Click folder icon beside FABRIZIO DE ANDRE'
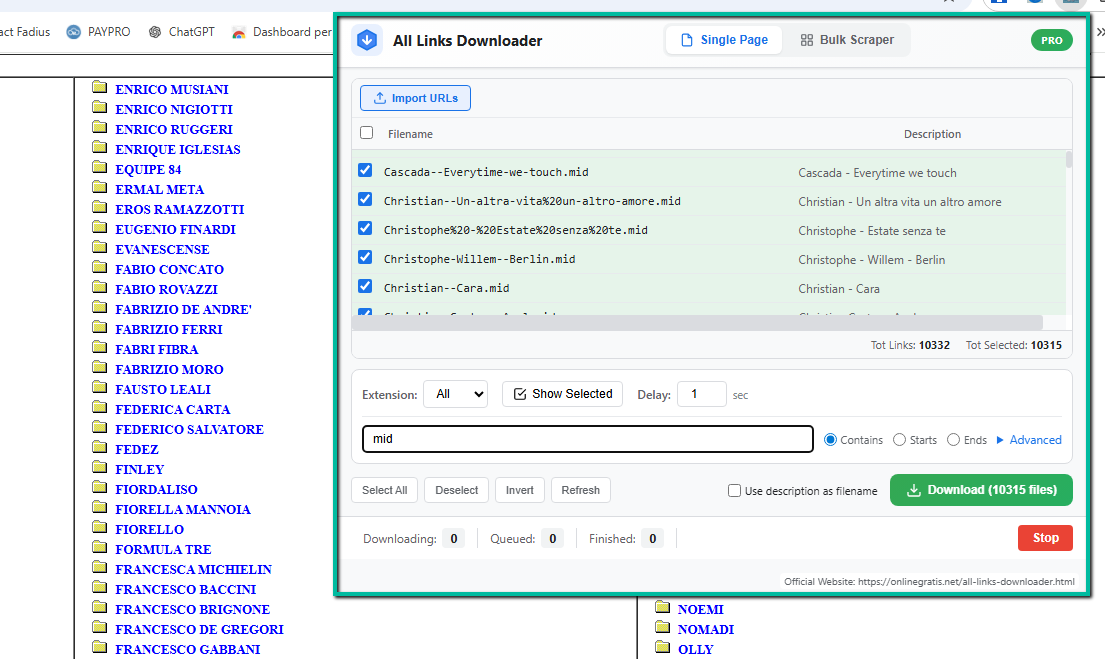The image size is (1105, 659). 99,307
